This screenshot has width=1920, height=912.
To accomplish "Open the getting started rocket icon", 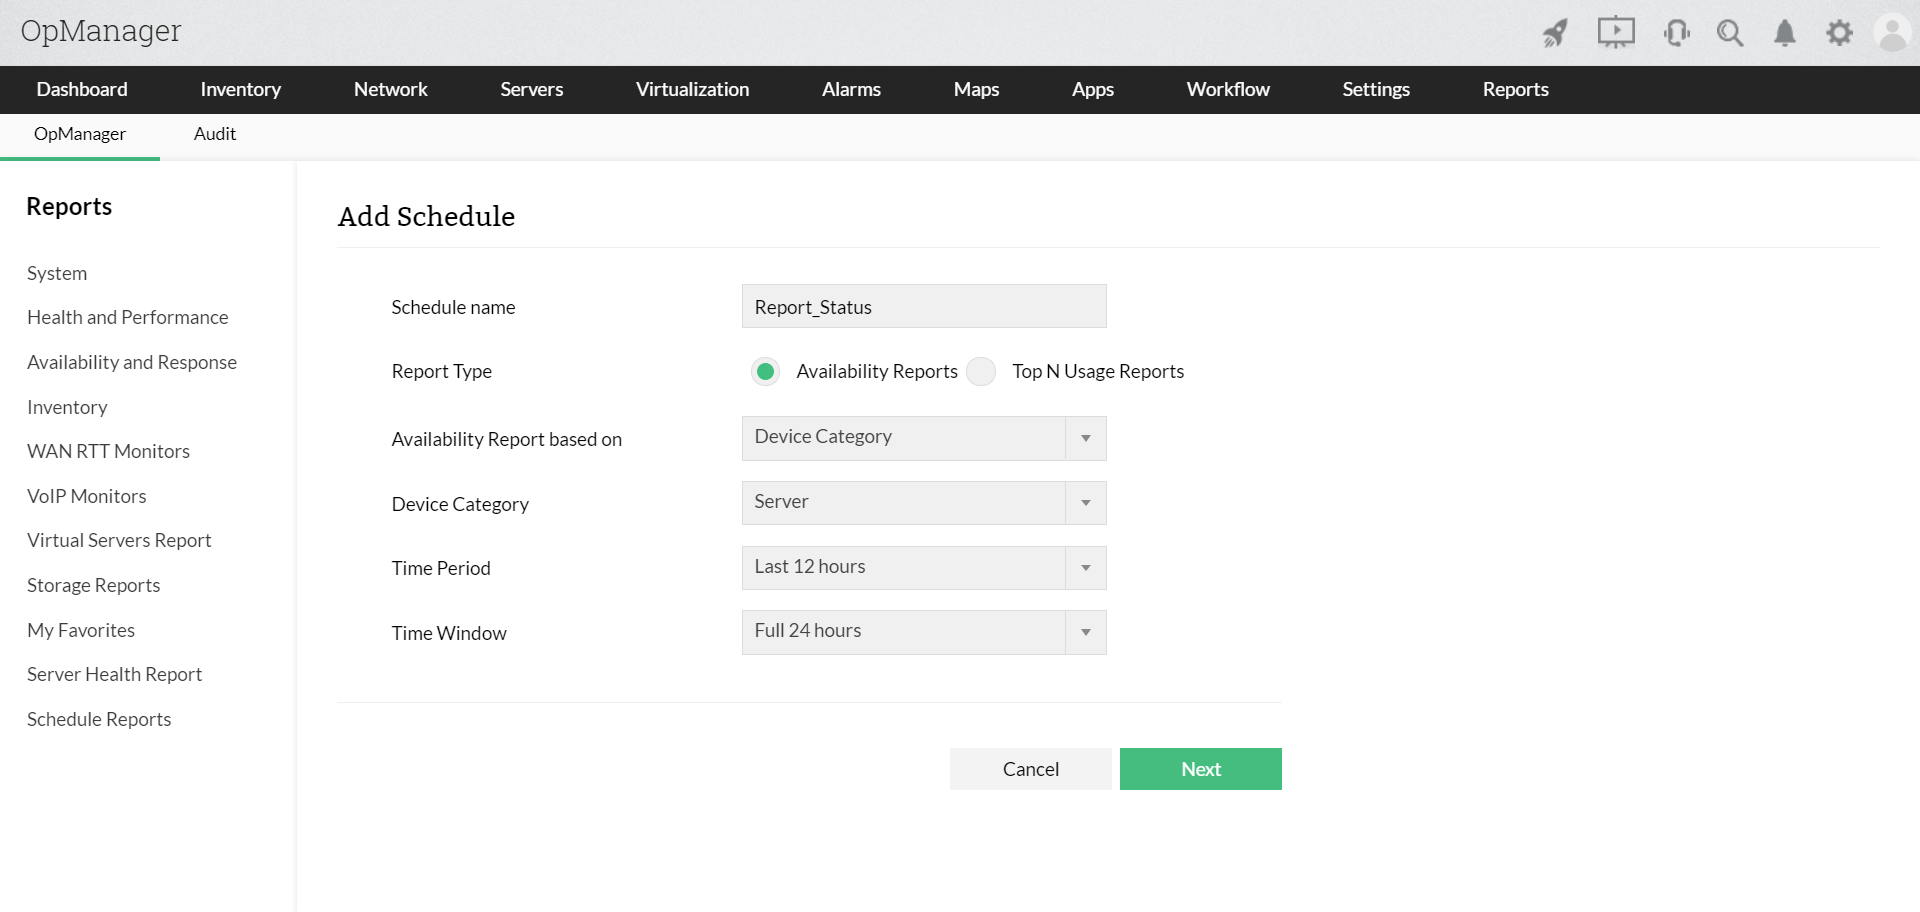I will tap(1555, 32).
